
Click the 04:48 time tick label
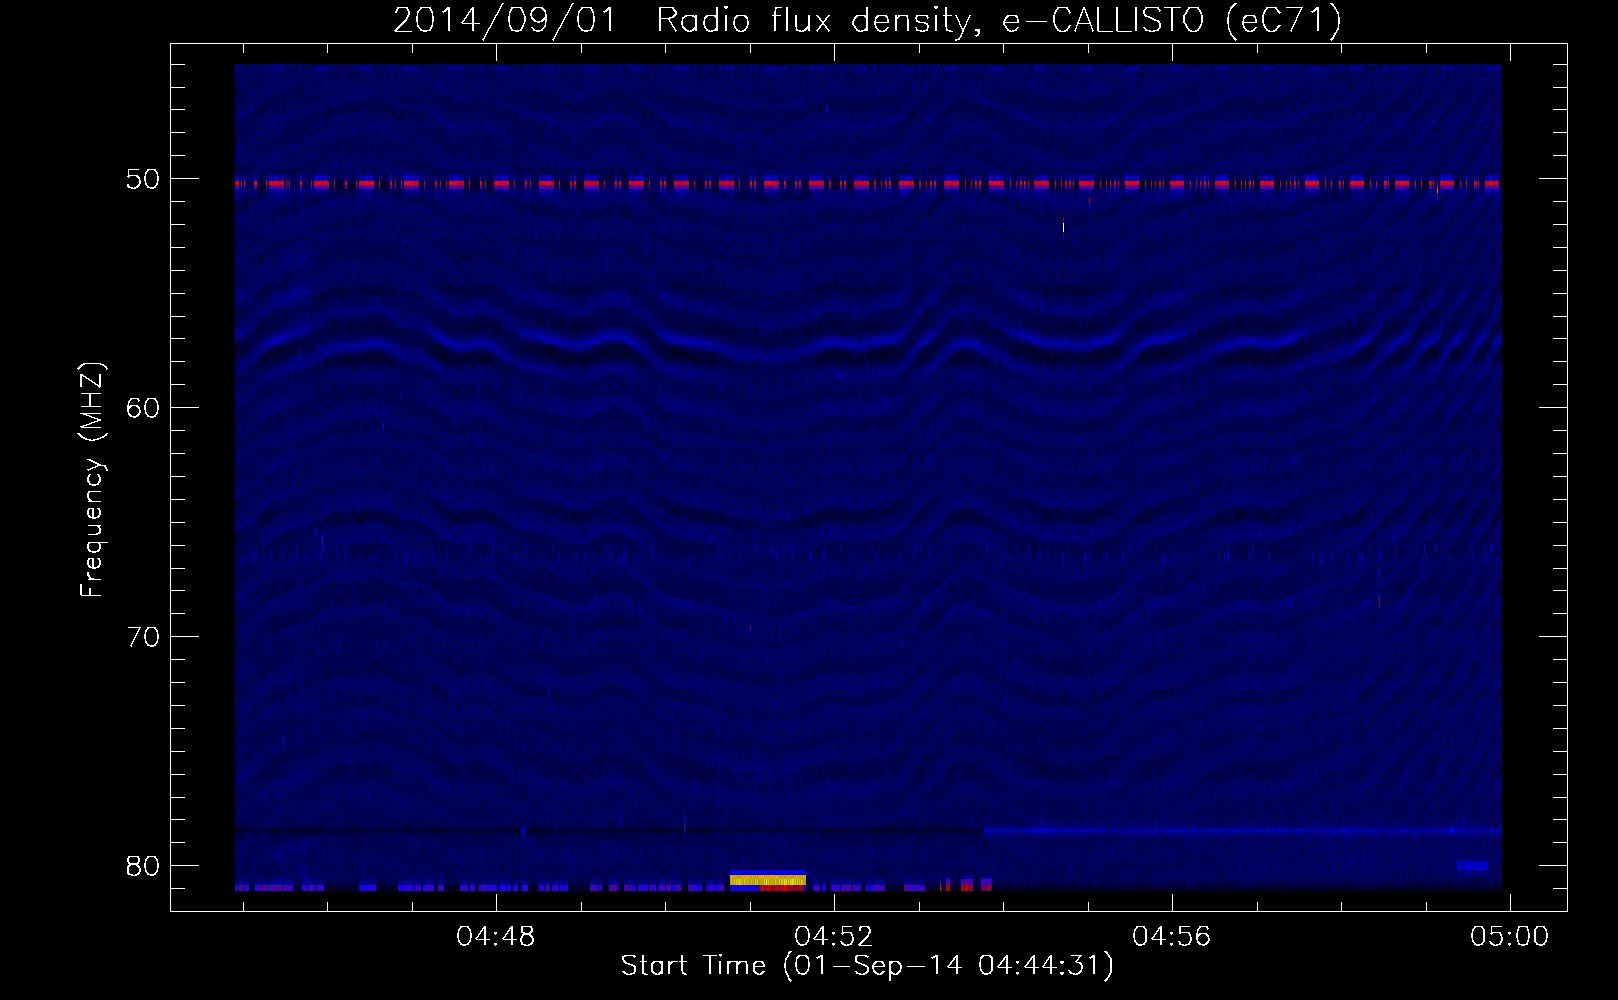pyautogui.click(x=495, y=937)
